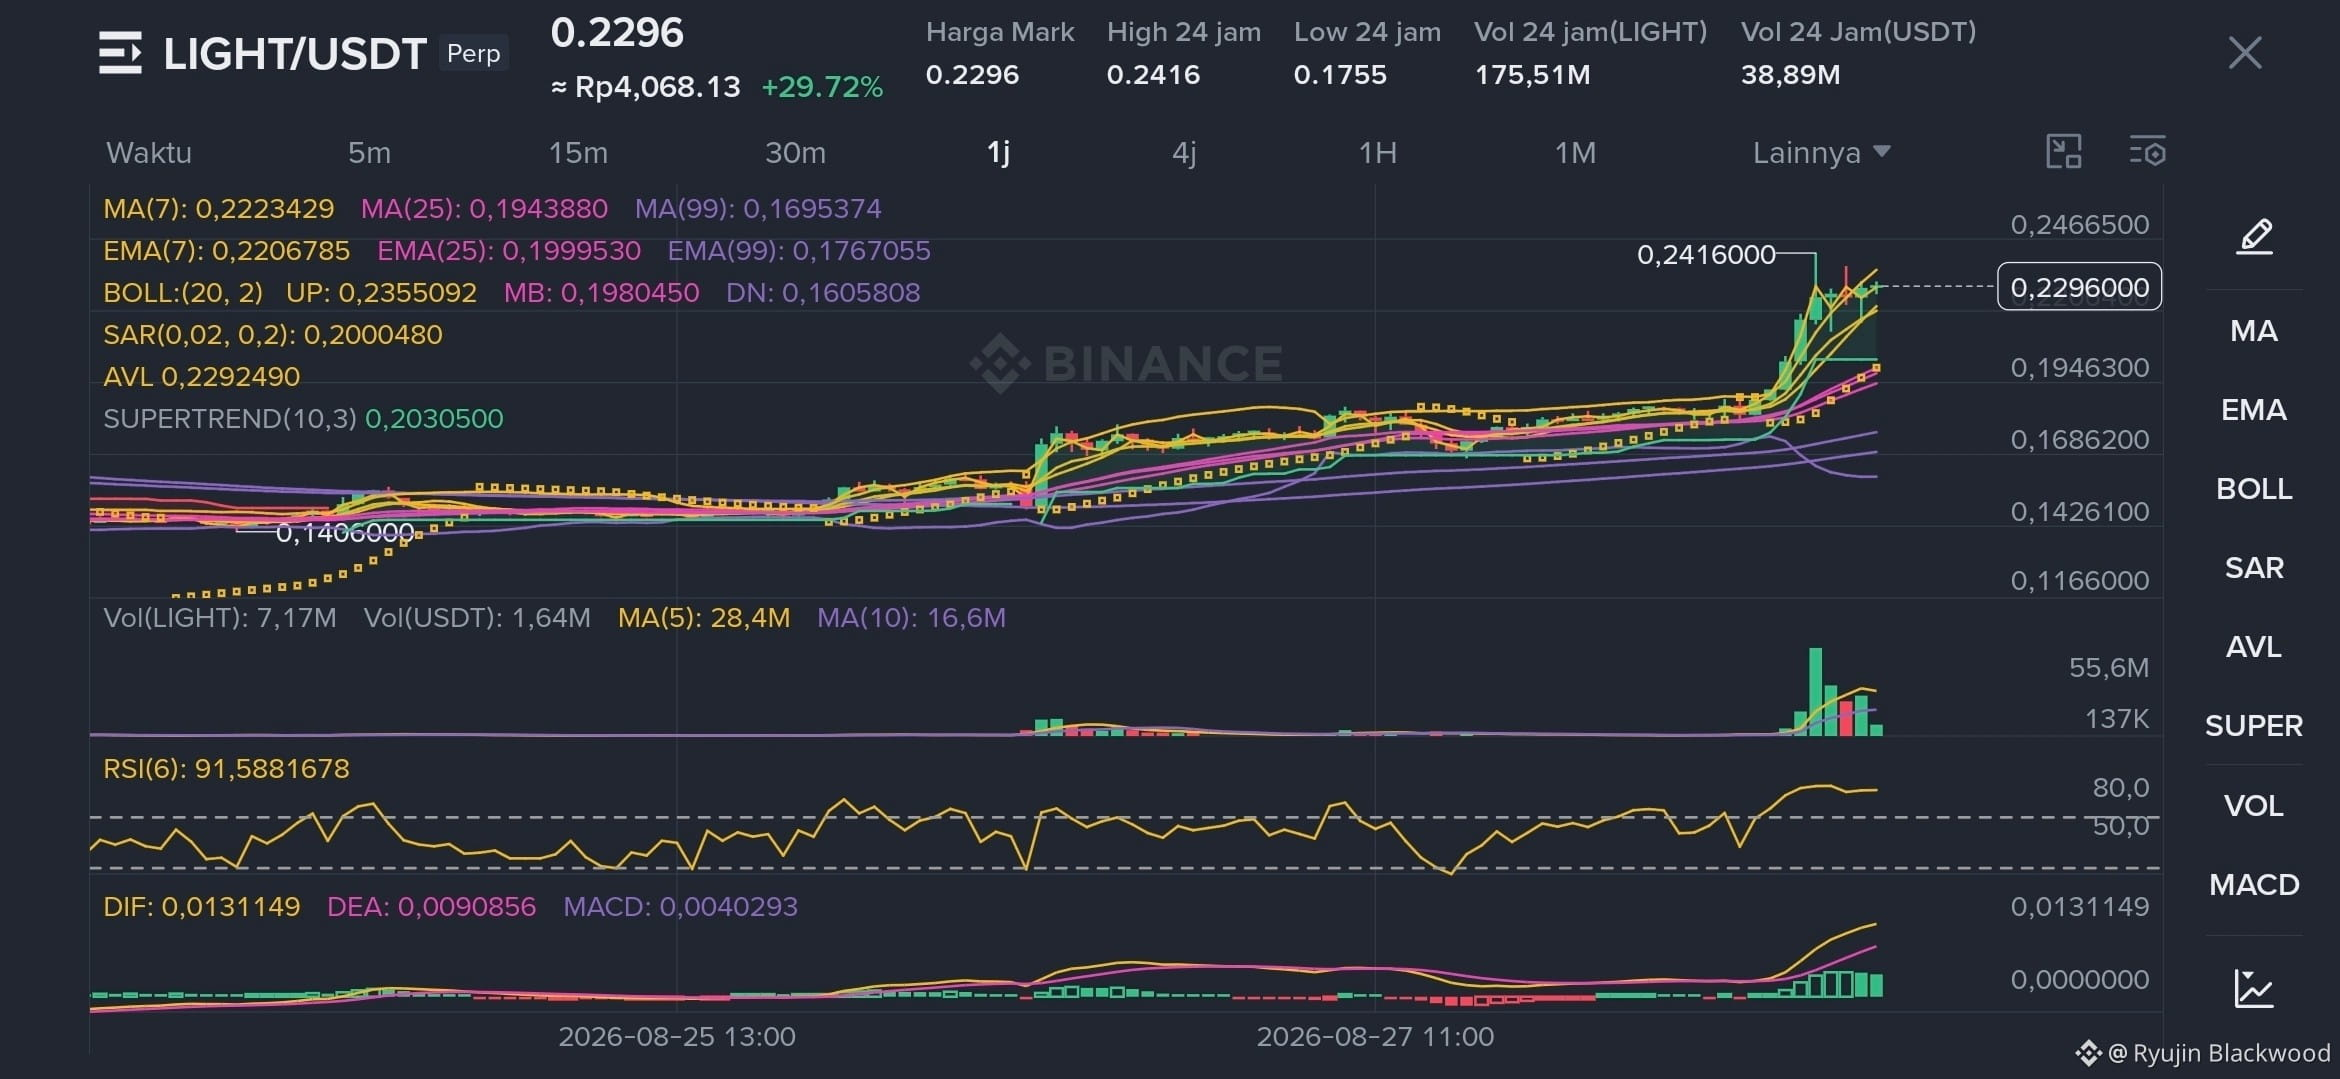Click the MACD: 0,0040293 label
The width and height of the screenshot is (2340, 1079).
(x=680, y=907)
